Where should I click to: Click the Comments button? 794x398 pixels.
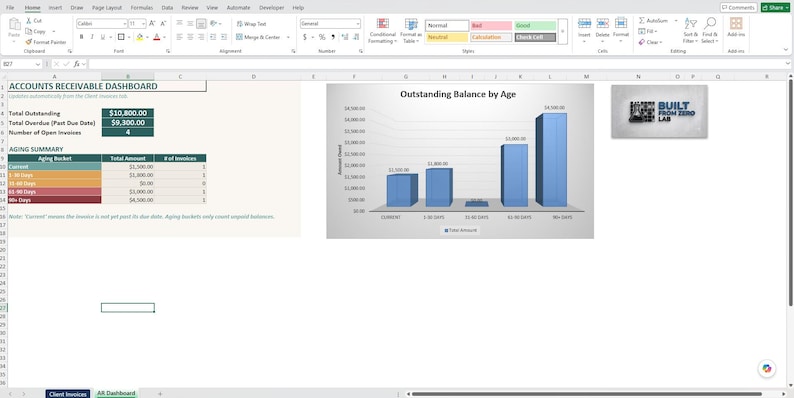738,8
